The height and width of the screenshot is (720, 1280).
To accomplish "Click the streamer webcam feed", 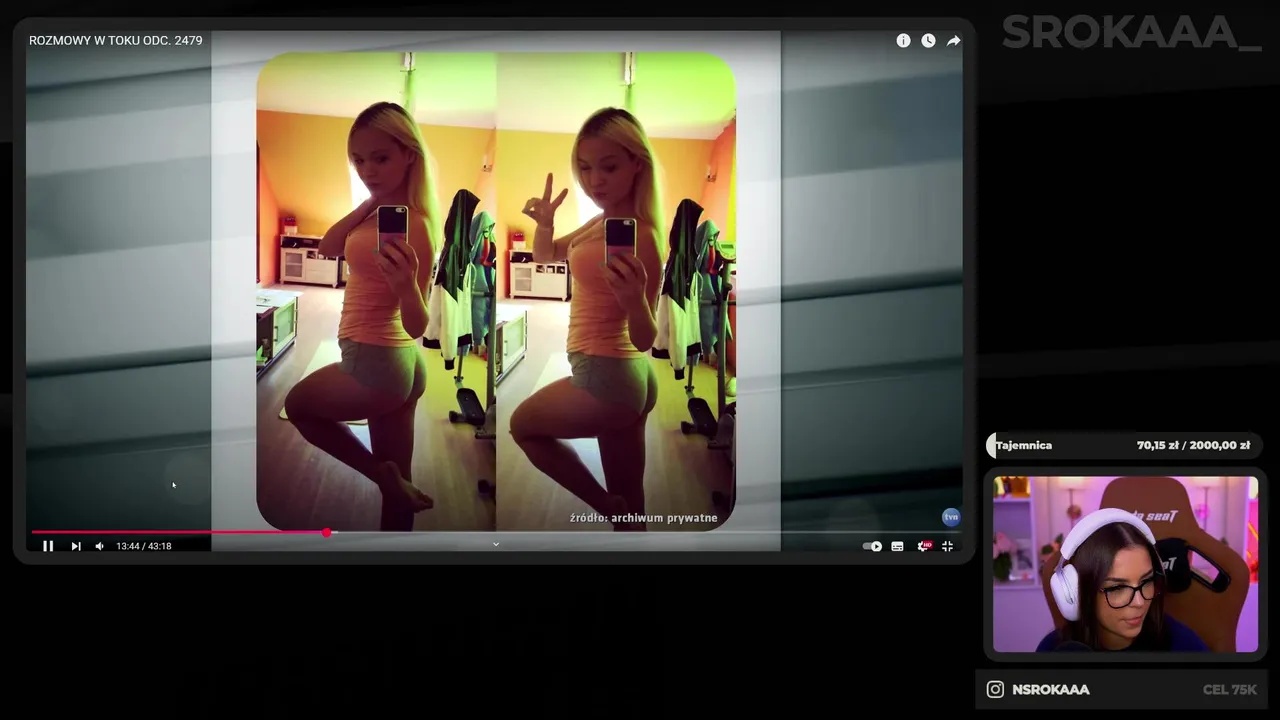I will click(1125, 564).
